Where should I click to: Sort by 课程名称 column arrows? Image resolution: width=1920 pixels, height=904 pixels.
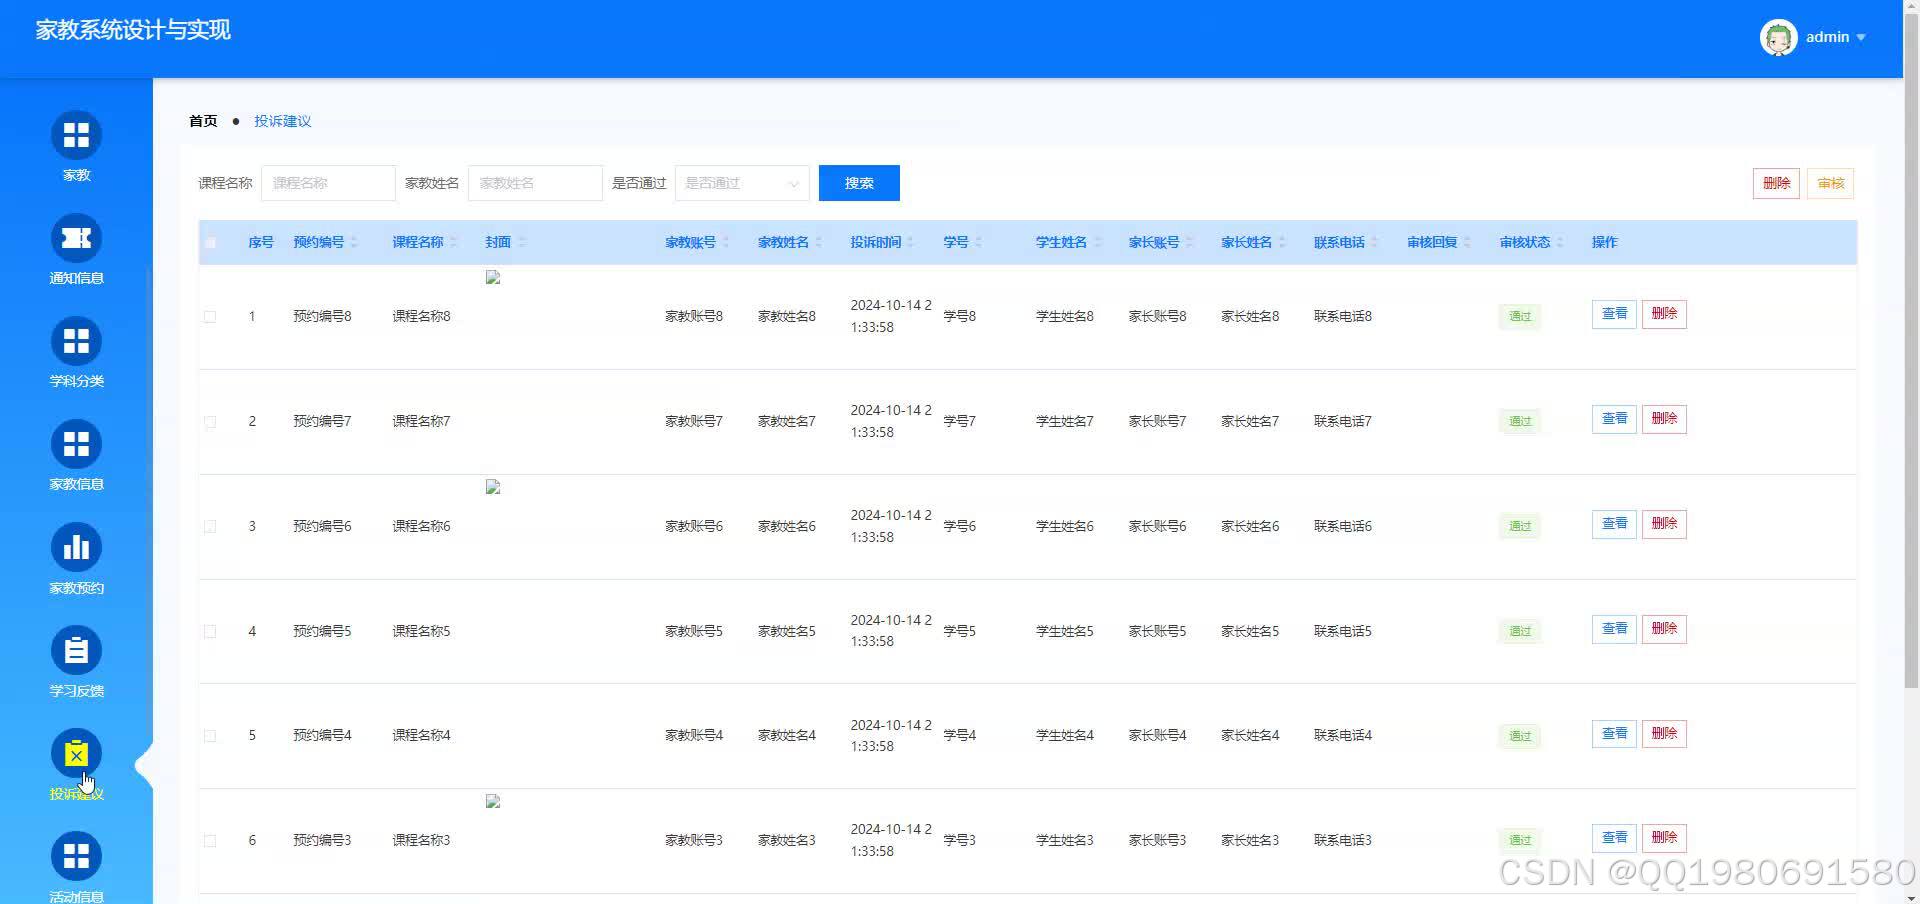(453, 242)
